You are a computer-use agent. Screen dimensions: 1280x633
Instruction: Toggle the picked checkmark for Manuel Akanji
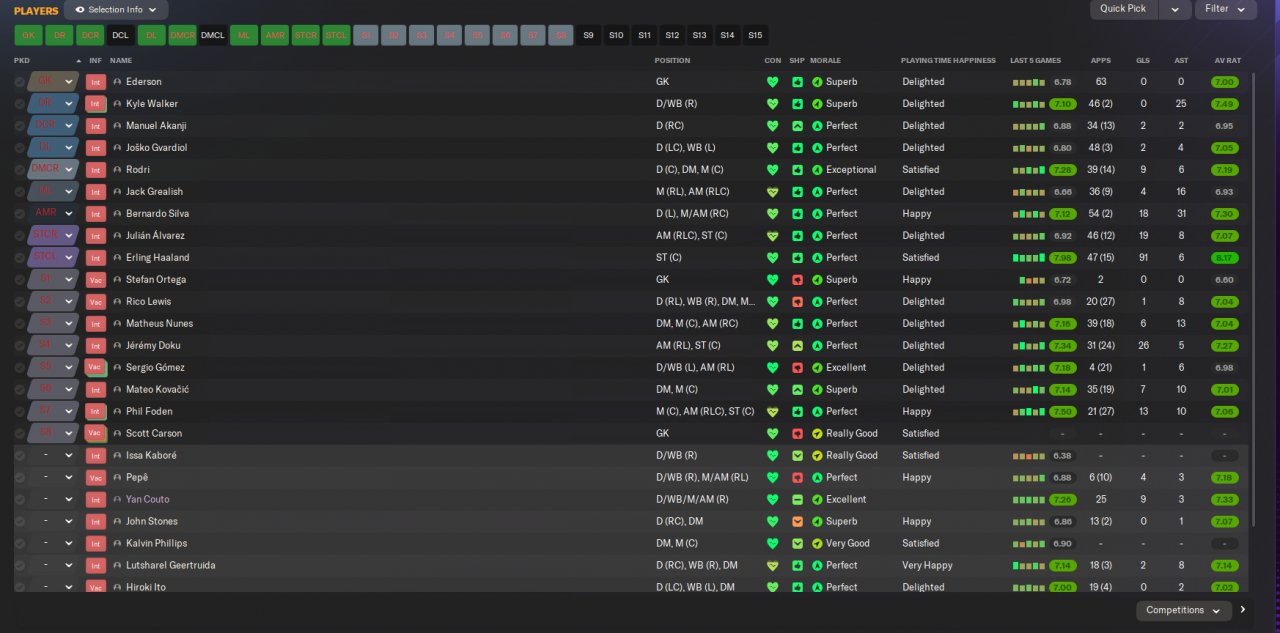(19, 126)
